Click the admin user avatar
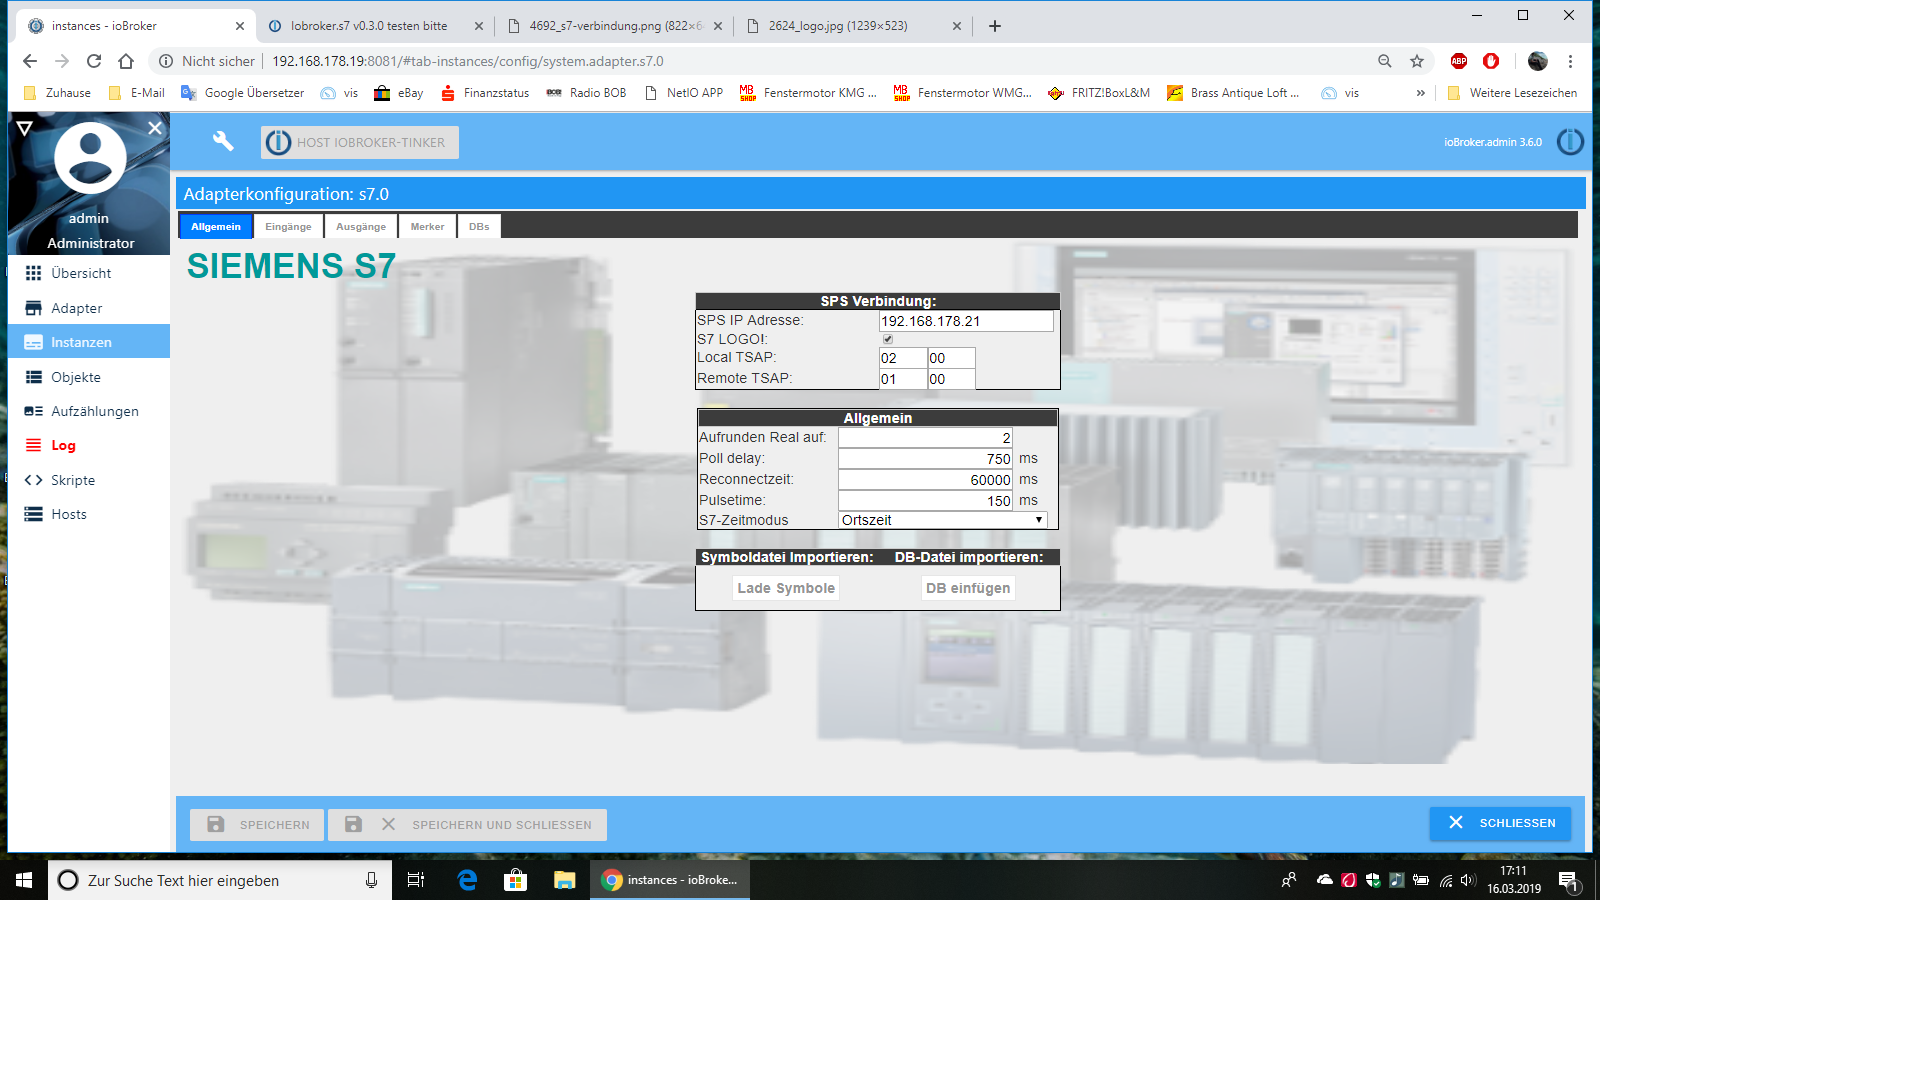Viewport: 1920px width, 1080px height. 90,158
